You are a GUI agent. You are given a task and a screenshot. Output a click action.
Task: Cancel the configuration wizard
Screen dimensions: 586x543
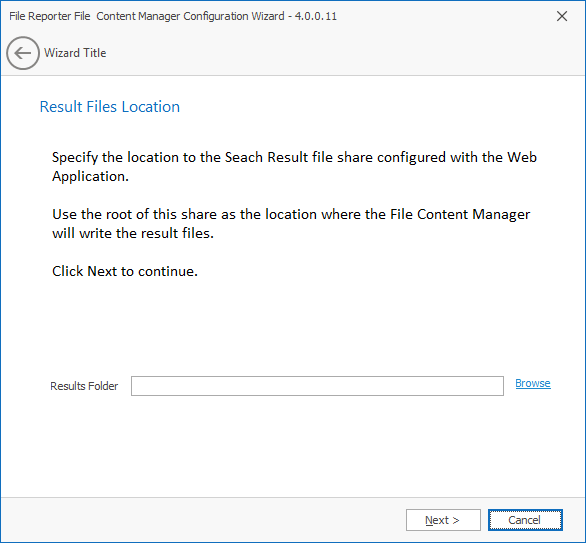pyautogui.click(x=525, y=520)
